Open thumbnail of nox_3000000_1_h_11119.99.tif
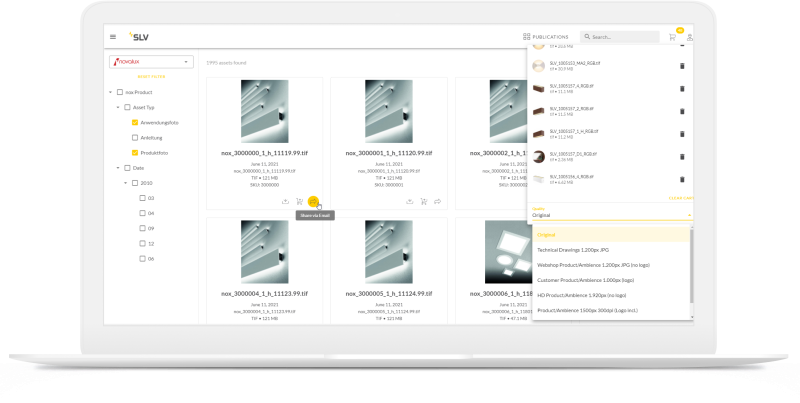This screenshot has width=800, height=403. click(x=264, y=111)
